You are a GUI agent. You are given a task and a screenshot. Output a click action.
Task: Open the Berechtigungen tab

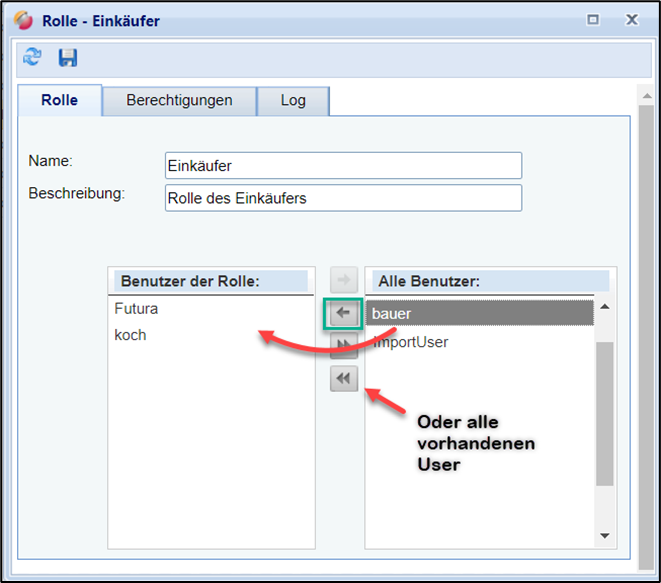click(x=179, y=101)
